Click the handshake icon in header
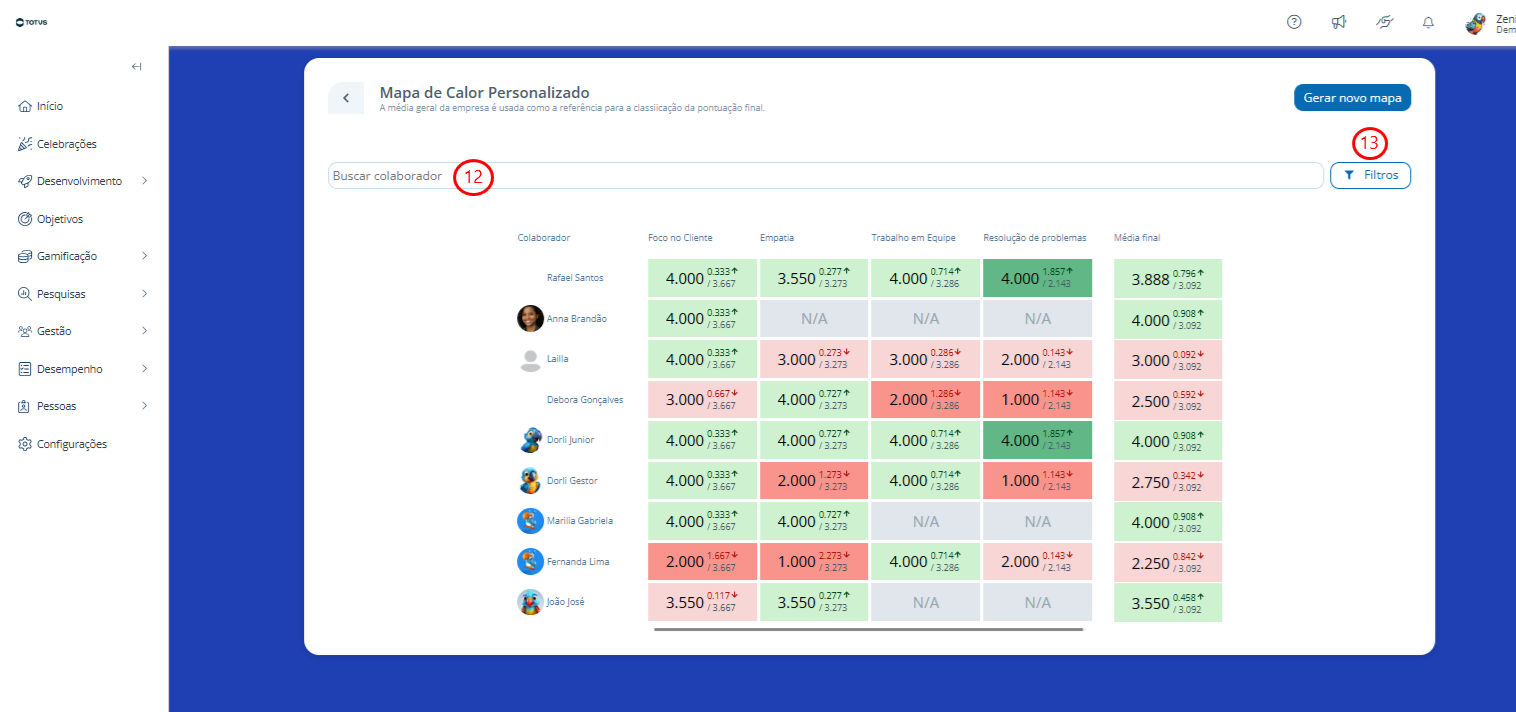 (1384, 22)
